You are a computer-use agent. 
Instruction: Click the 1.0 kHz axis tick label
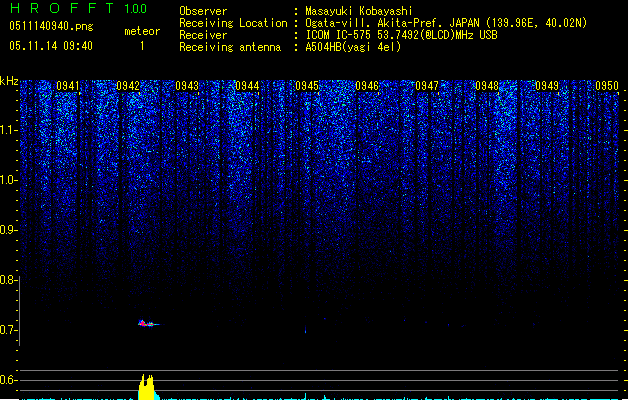click(8, 180)
